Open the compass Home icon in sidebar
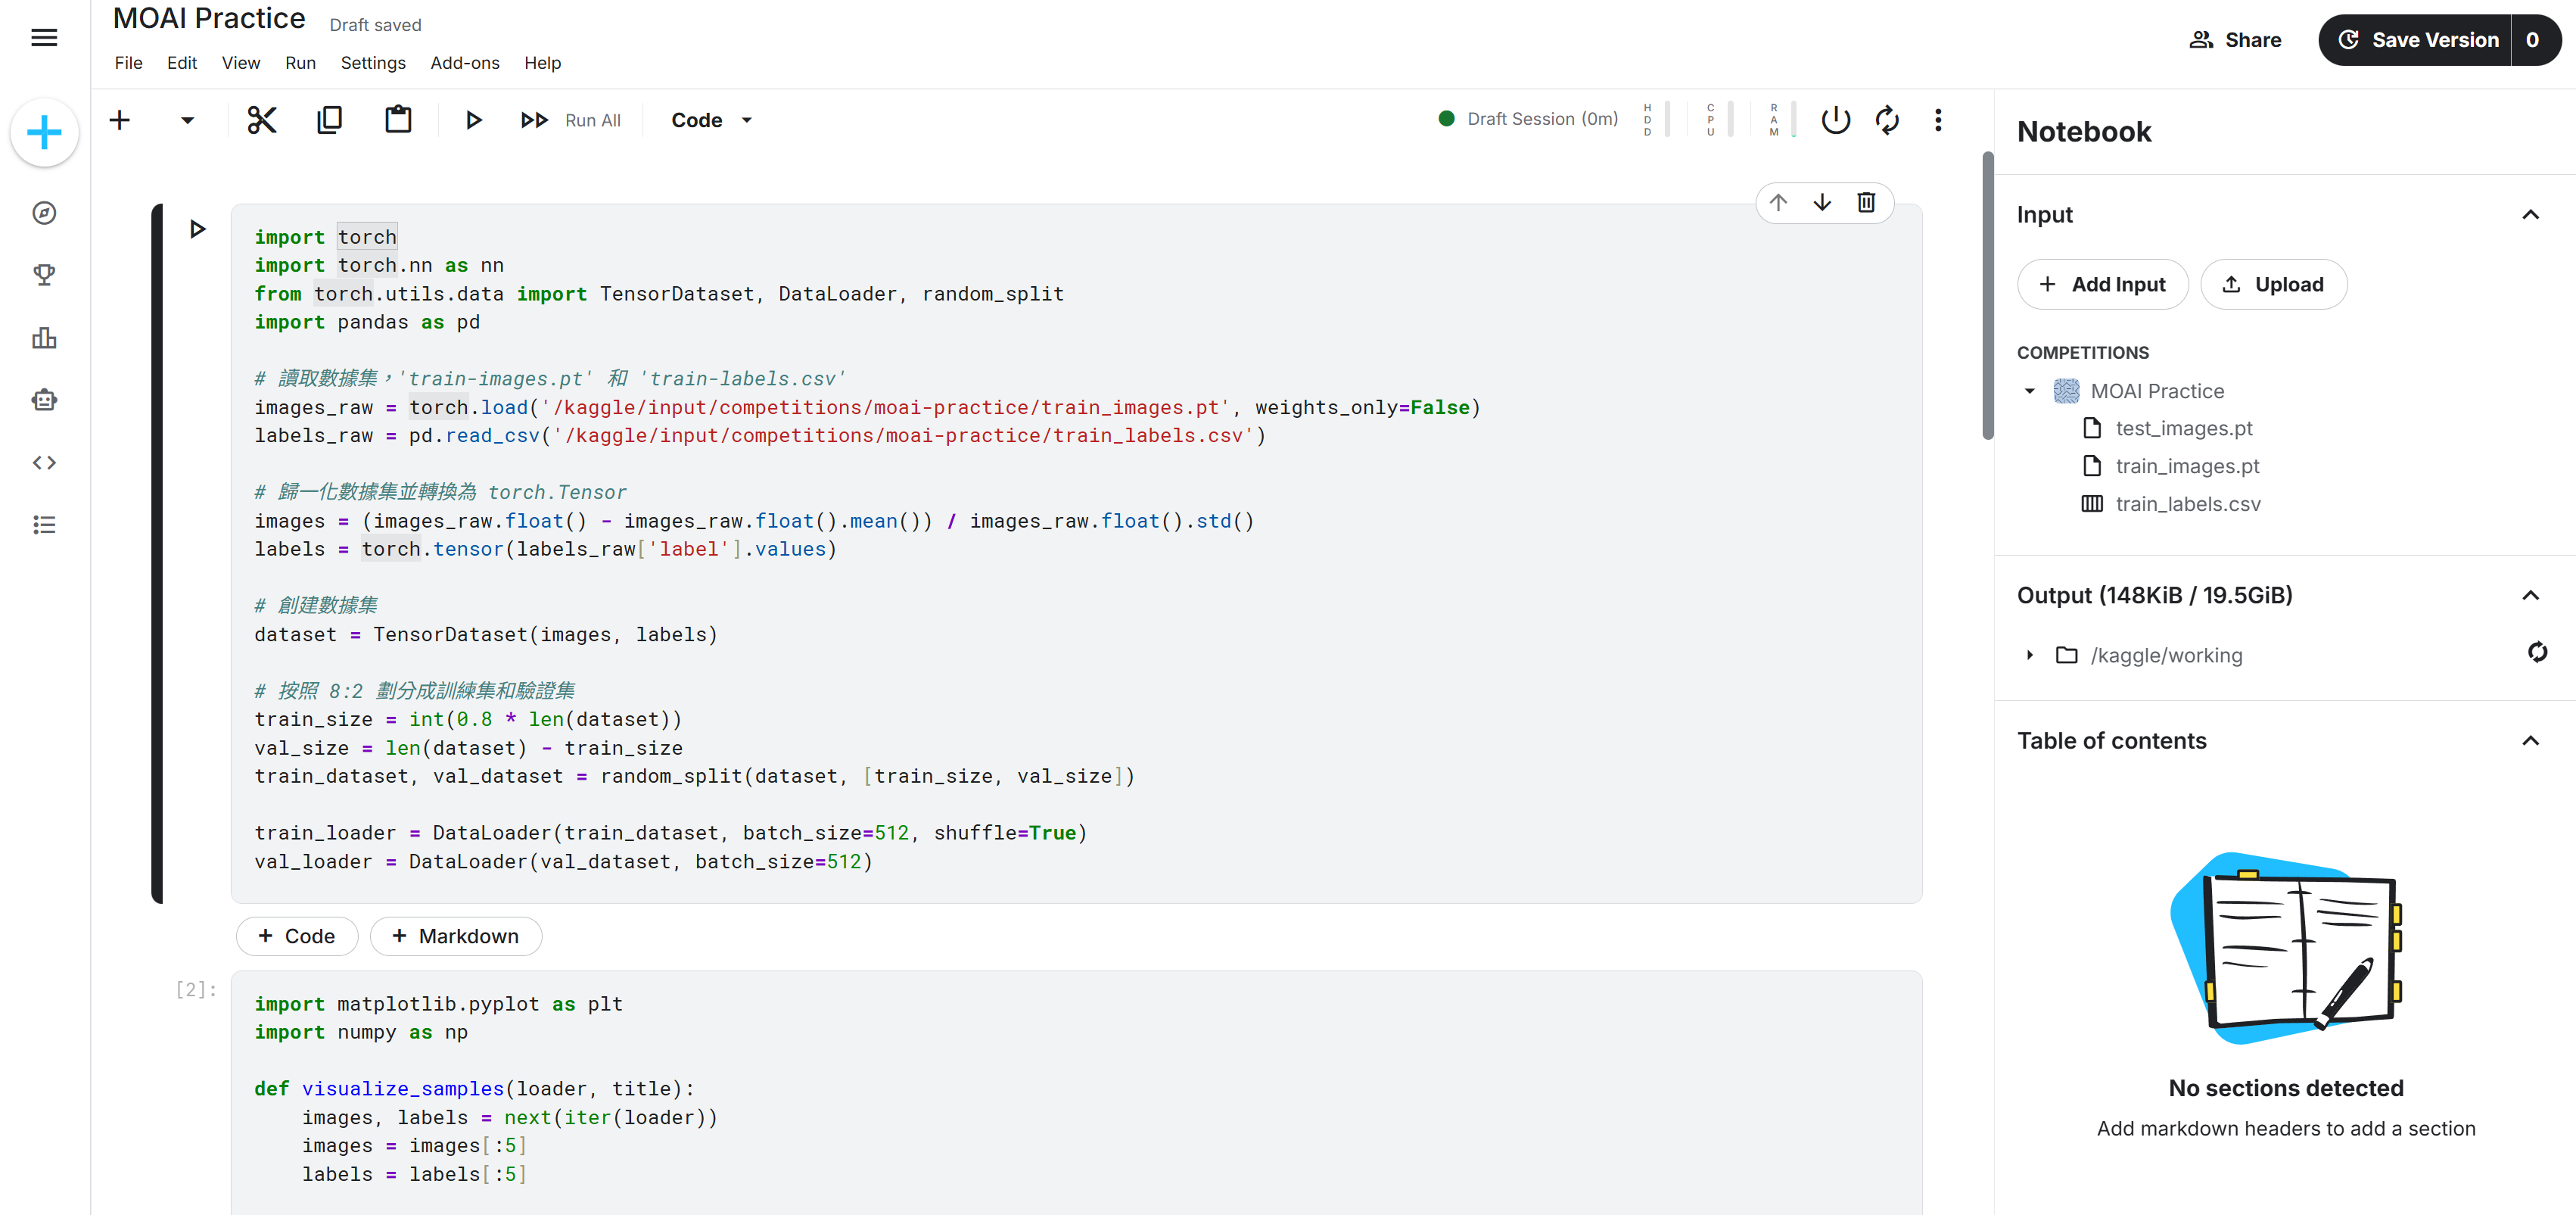 [44, 213]
